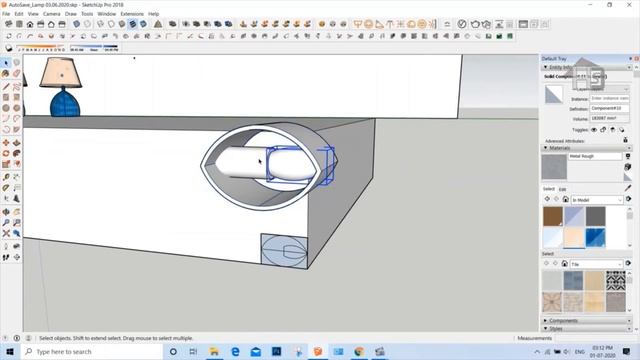Viewport: 640px width, 360px height.
Task: Activate the Follow Me tool
Action: point(16,153)
